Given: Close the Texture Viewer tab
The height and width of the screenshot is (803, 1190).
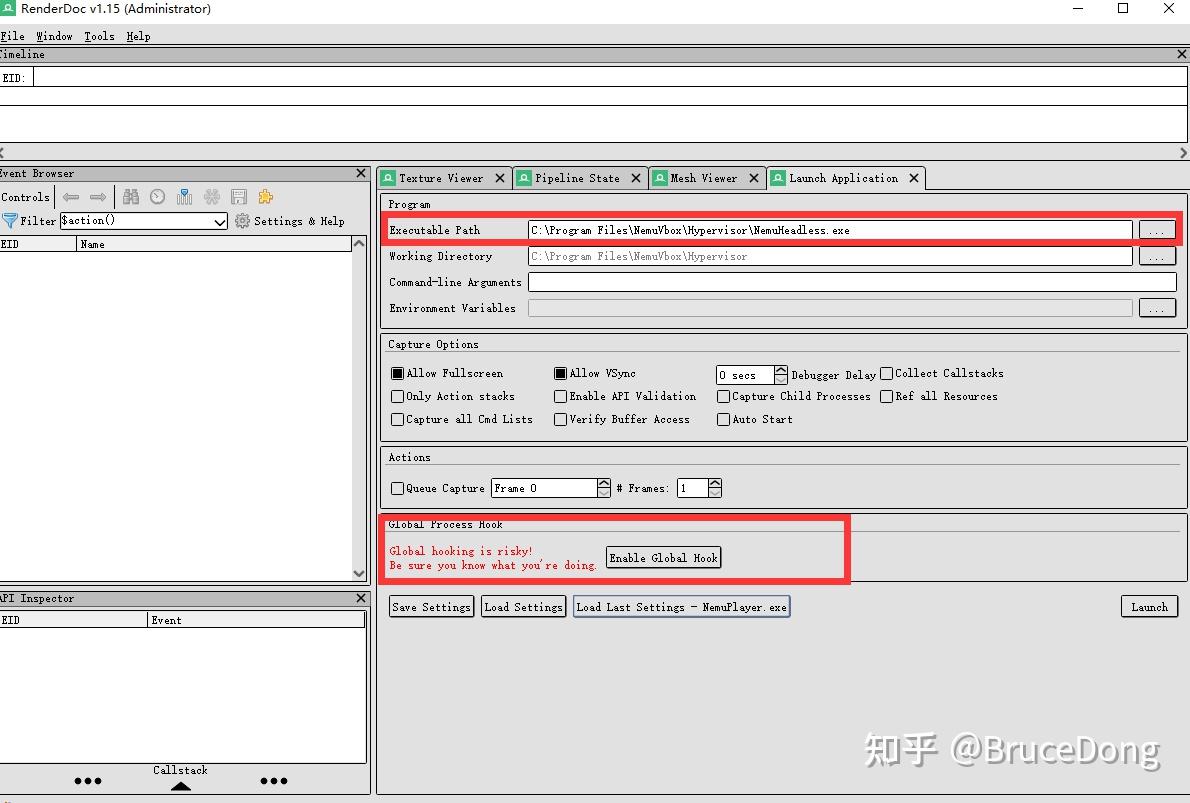Looking at the screenshot, I should (x=500, y=178).
